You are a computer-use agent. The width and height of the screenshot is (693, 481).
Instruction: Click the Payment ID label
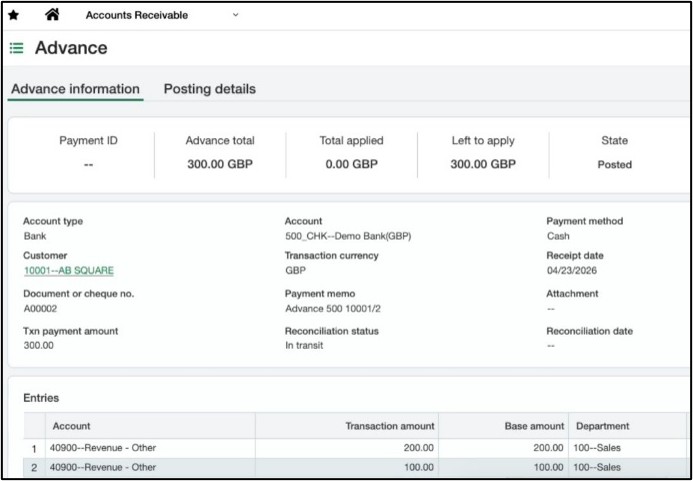click(88, 141)
